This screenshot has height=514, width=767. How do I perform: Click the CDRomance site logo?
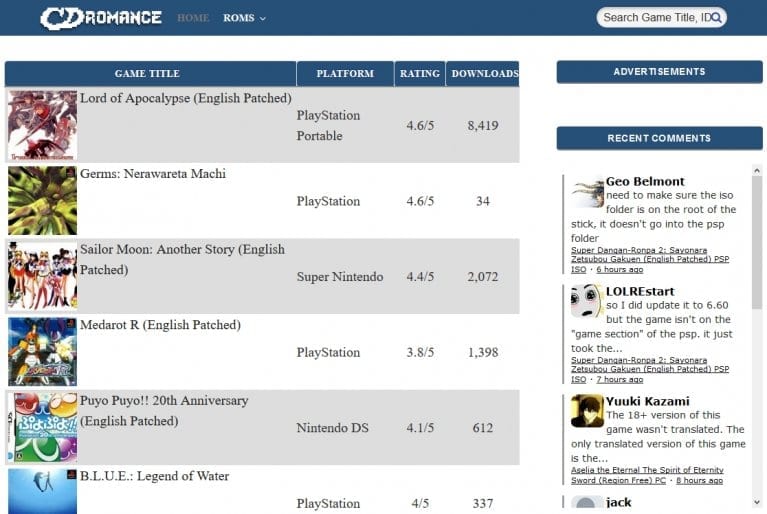pos(100,17)
